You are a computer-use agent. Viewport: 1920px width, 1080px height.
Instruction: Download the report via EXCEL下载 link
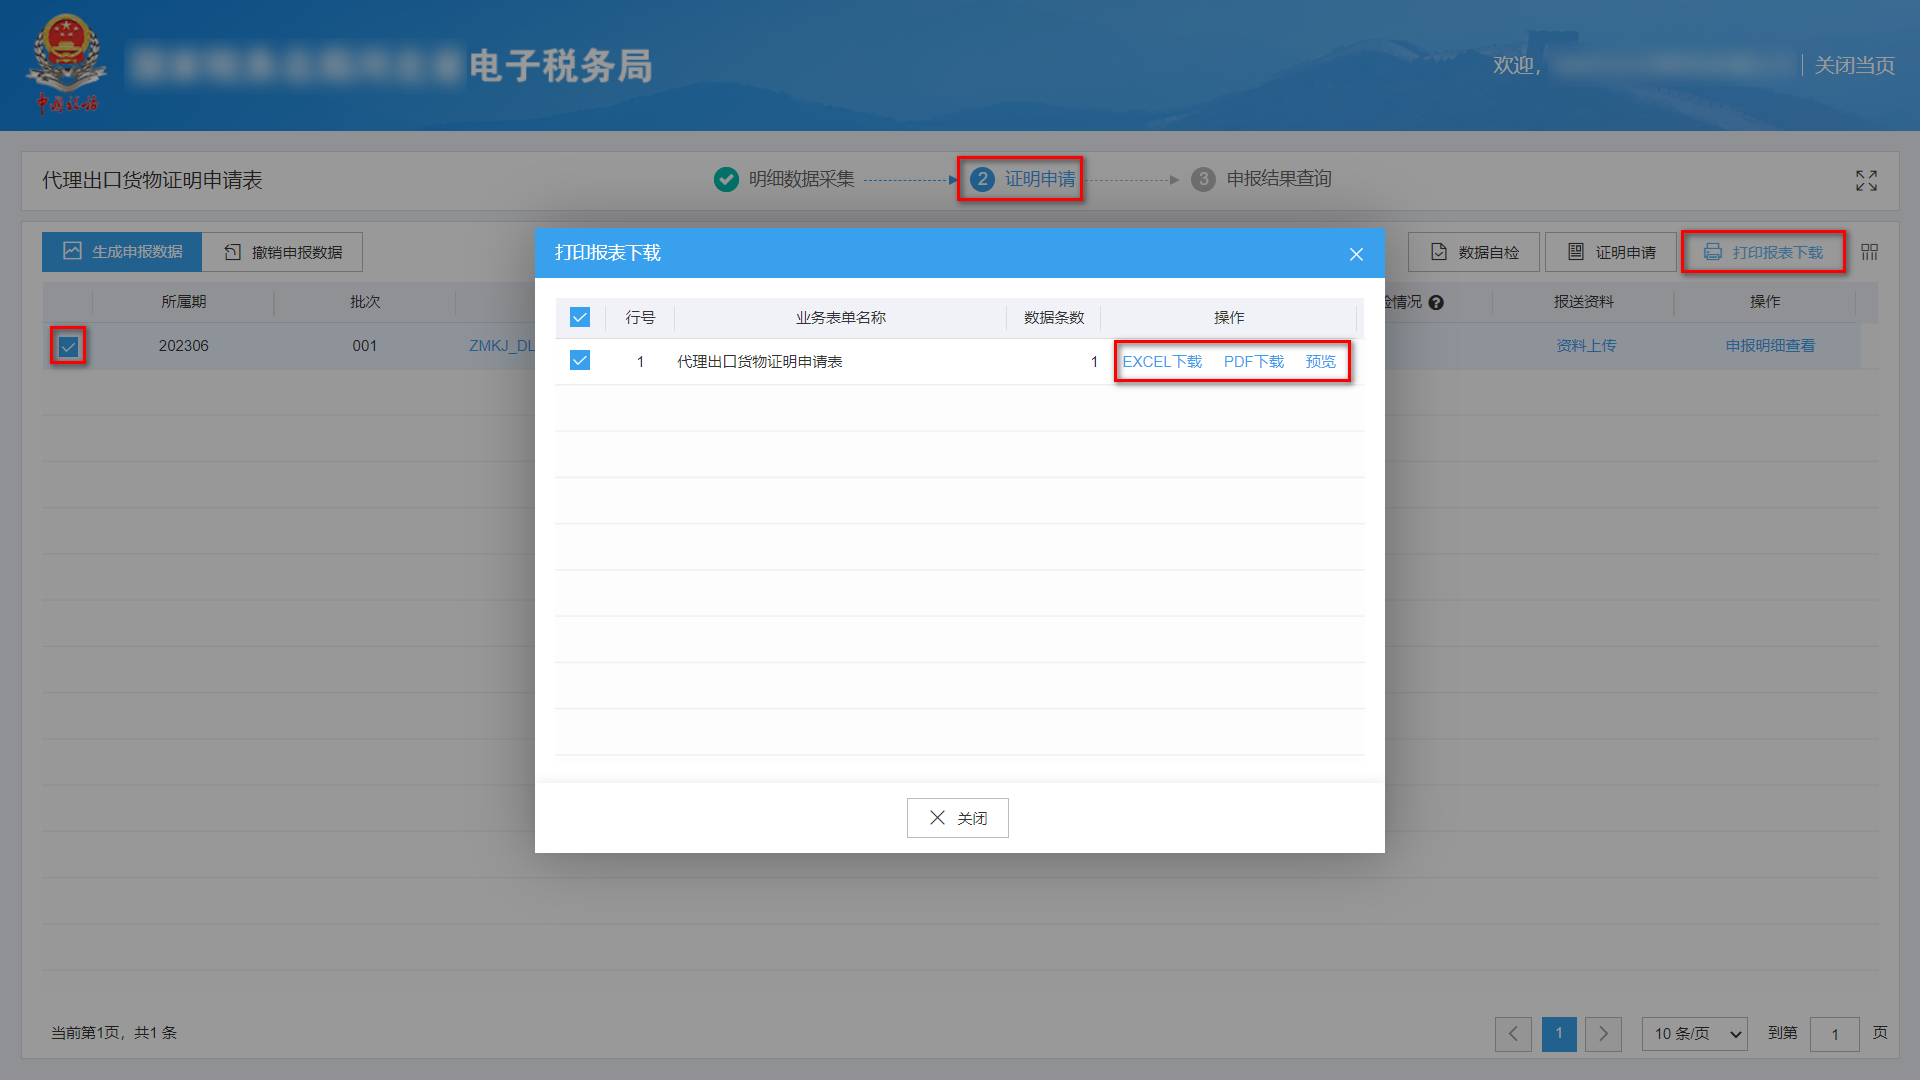tap(1162, 361)
